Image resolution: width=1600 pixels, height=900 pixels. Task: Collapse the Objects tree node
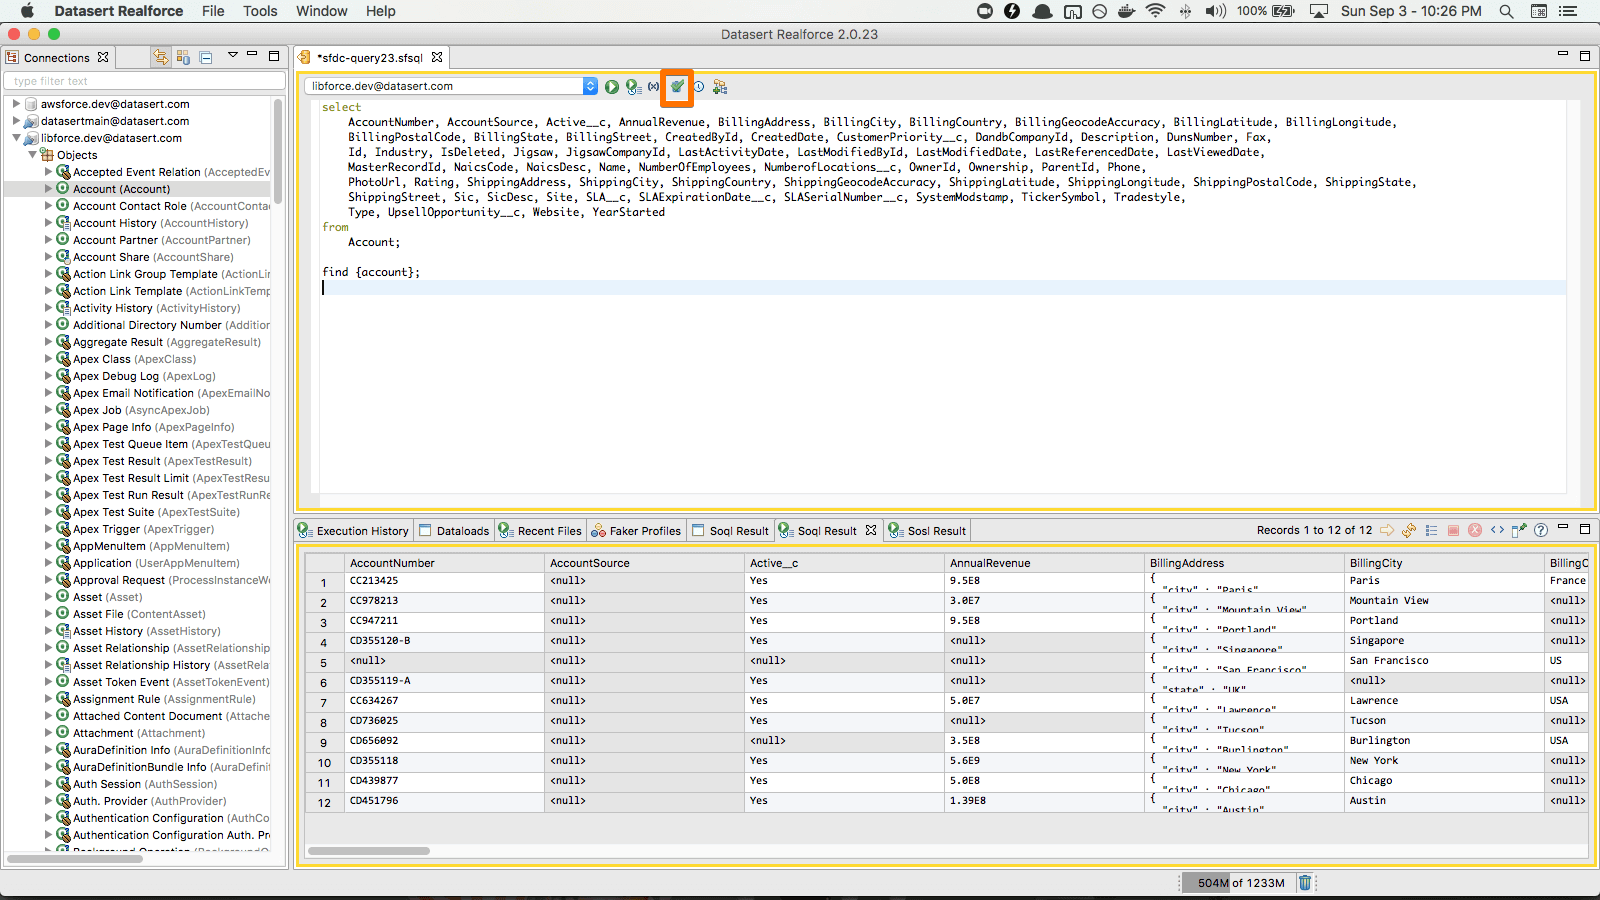click(32, 155)
